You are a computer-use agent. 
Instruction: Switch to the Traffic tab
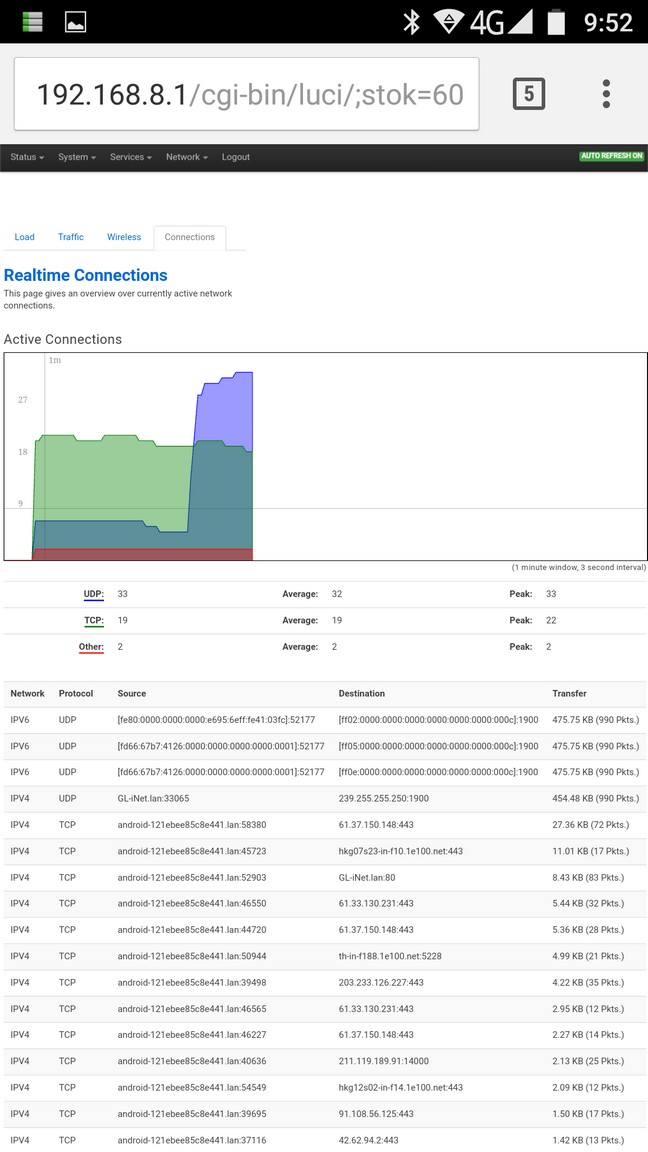[71, 237]
